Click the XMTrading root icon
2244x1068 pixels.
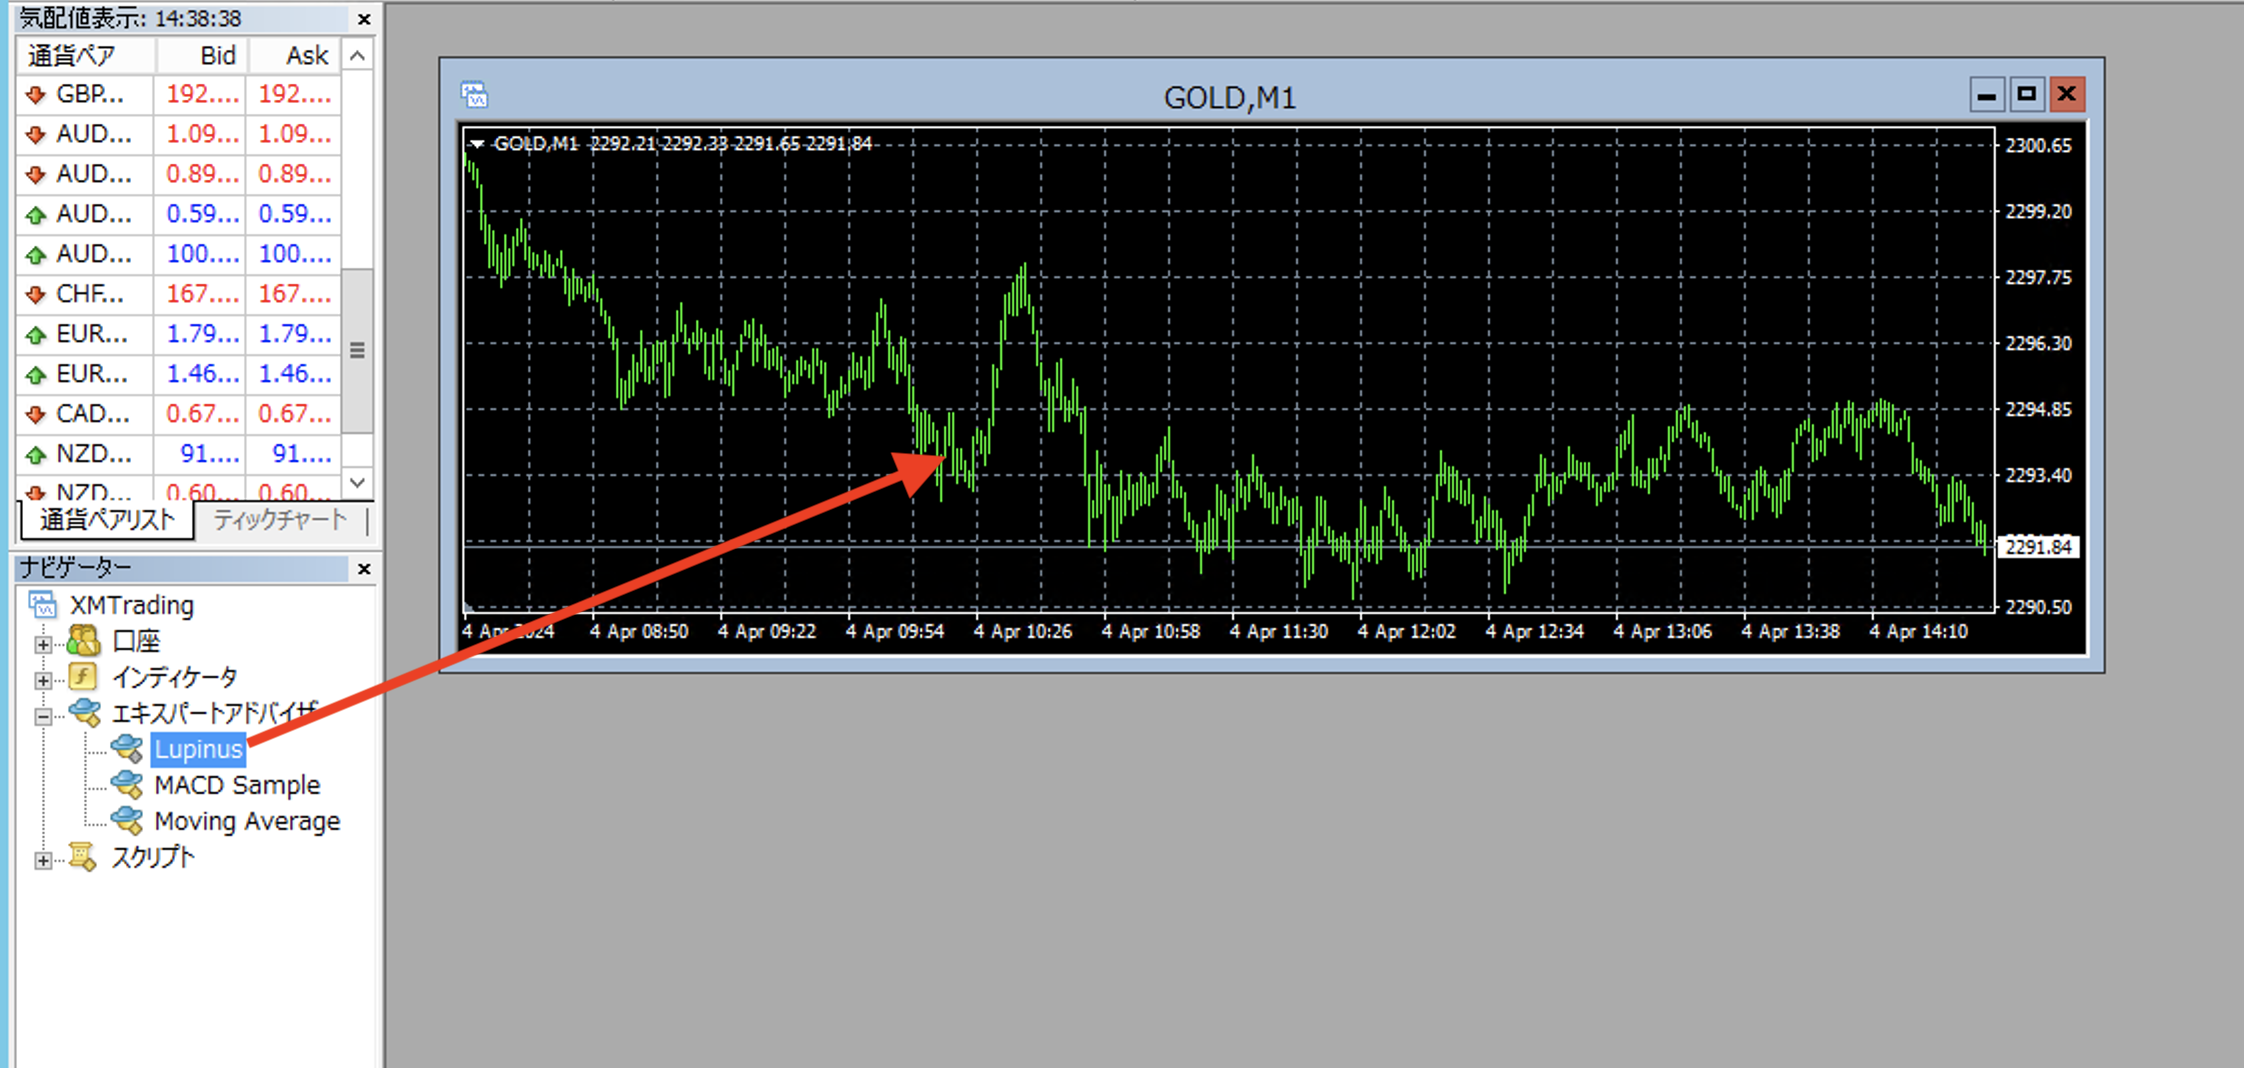coord(43,605)
